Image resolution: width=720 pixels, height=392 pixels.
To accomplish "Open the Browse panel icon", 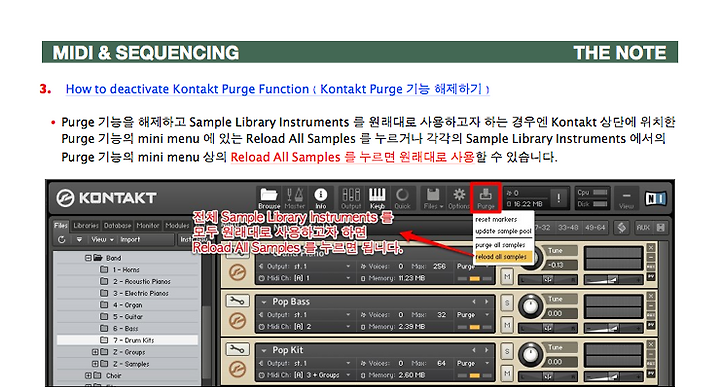I will tap(269, 198).
